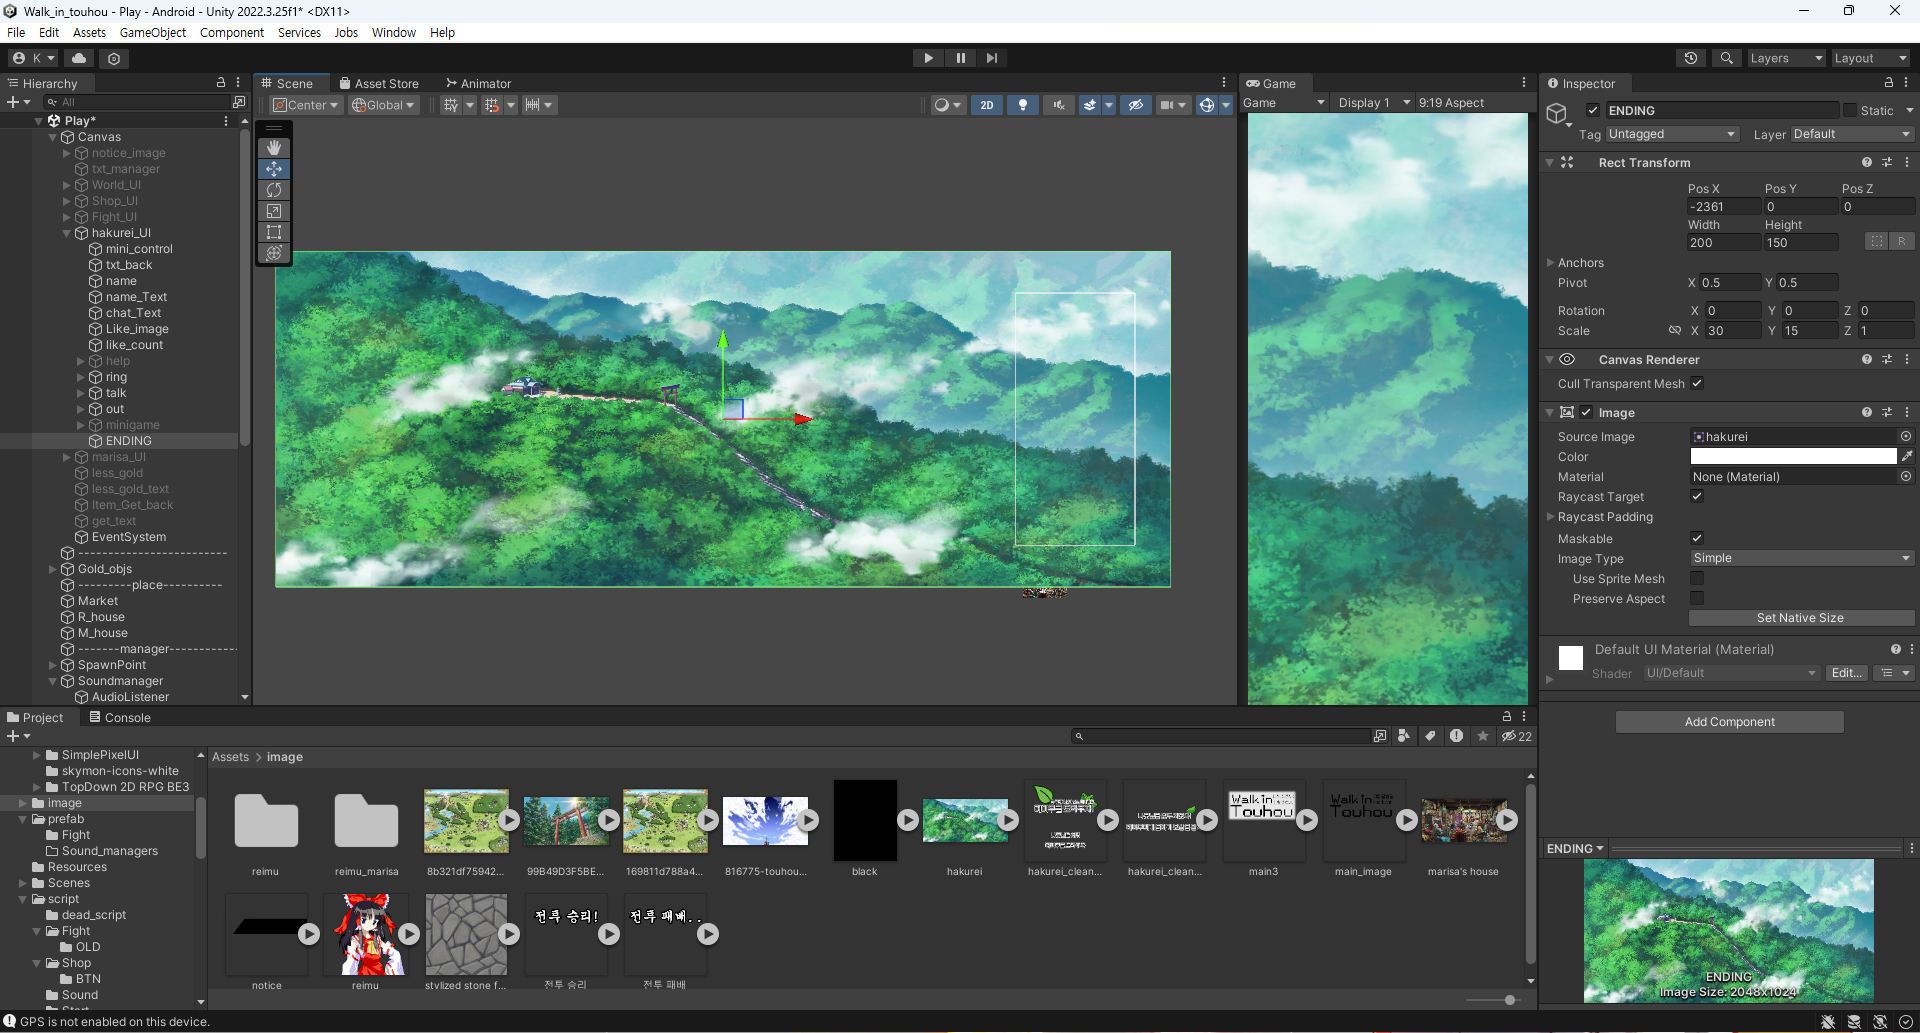The height and width of the screenshot is (1033, 1920).
Task: Open the Component menu
Action: pyautogui.click(x=232, y=33)
